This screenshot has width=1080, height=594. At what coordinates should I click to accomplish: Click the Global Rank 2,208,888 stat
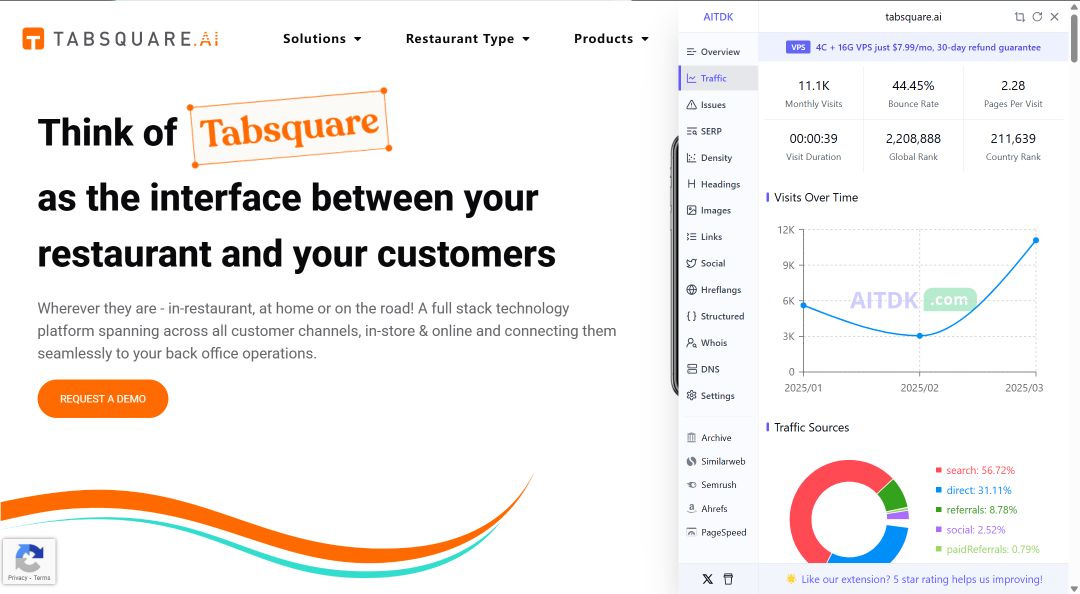click(913, 147)
